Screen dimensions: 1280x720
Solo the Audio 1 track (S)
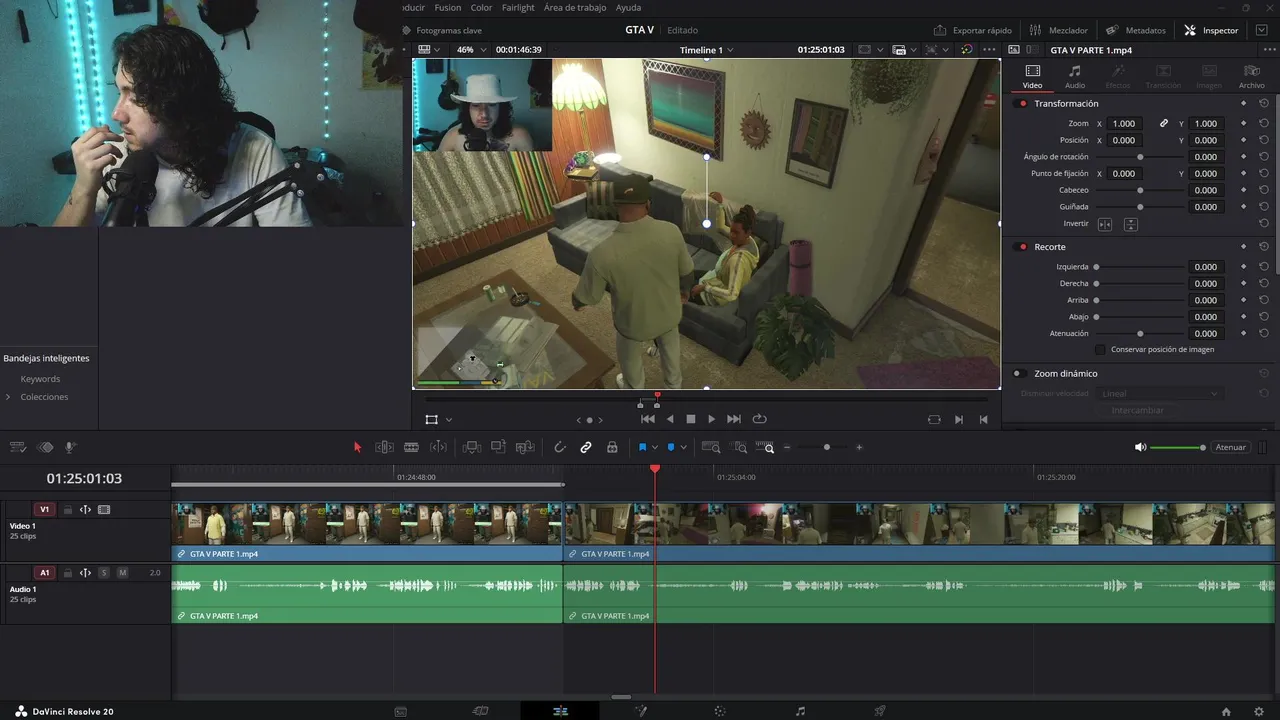(104, 573)
